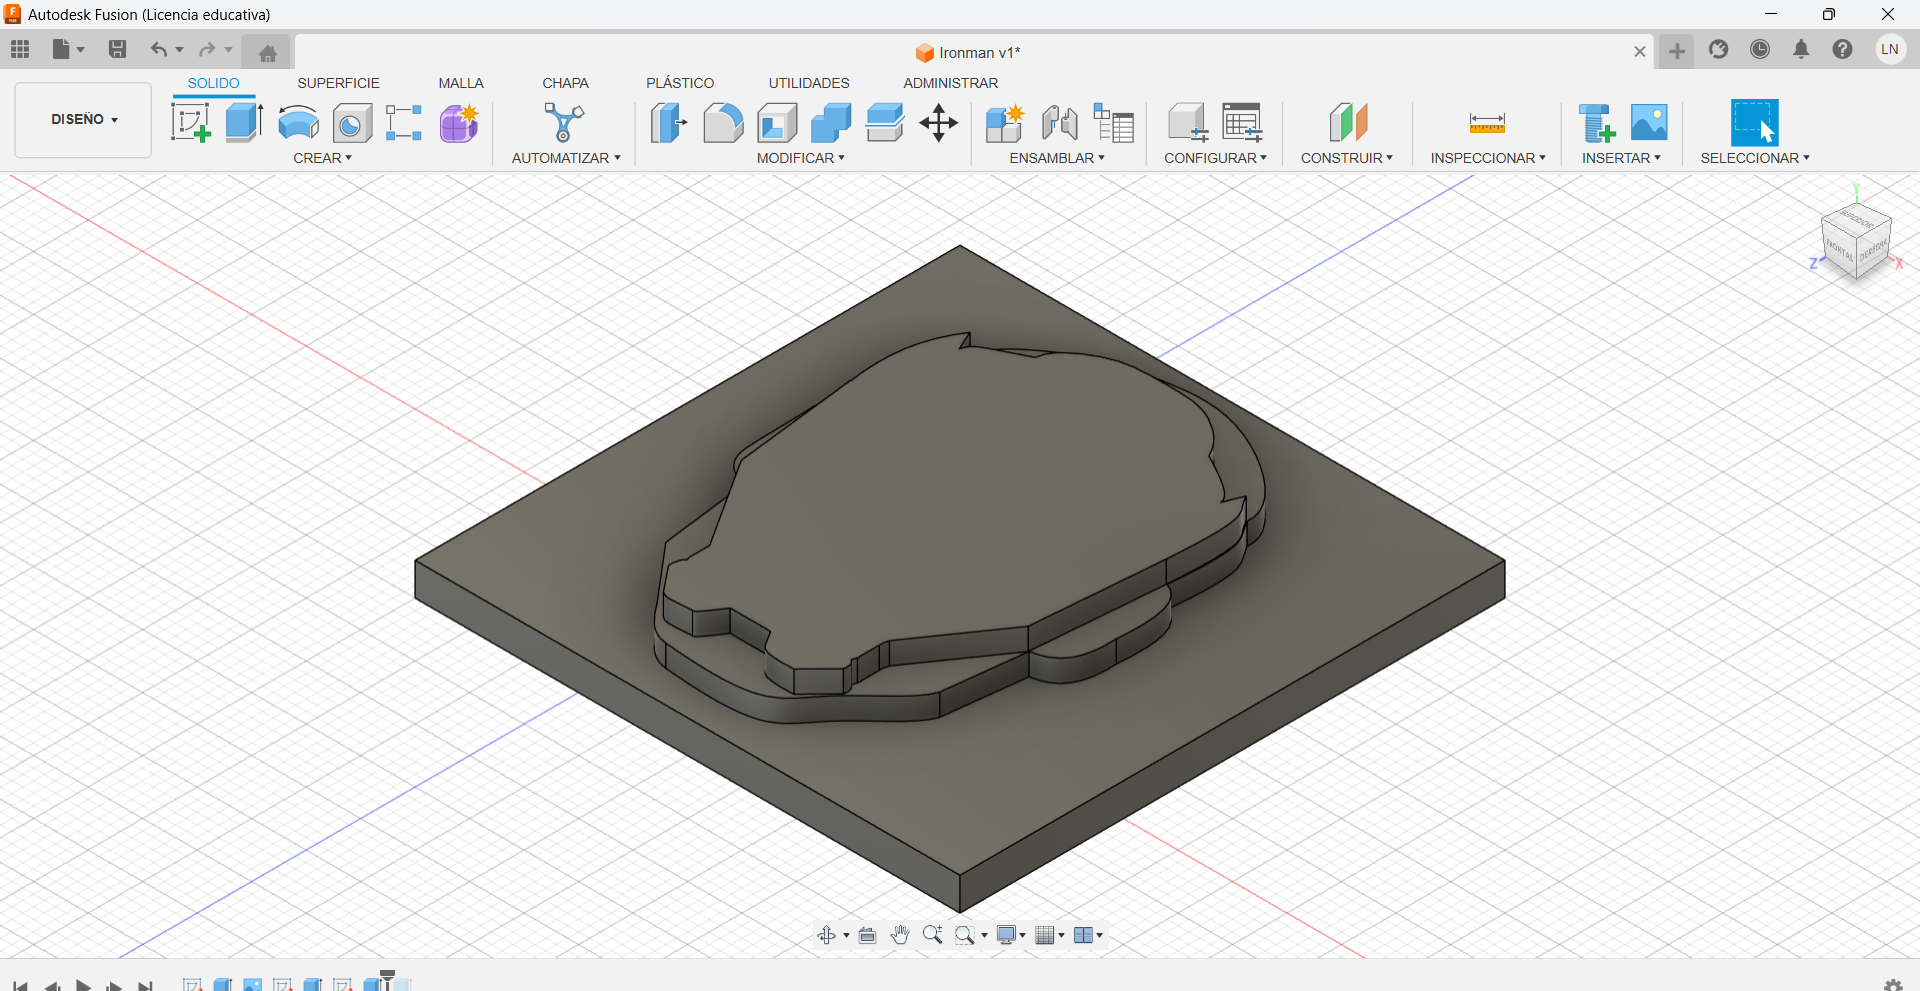Select the Extrude tool
The width and height of the screenshot is (1920, 991).
click(244, 123)
